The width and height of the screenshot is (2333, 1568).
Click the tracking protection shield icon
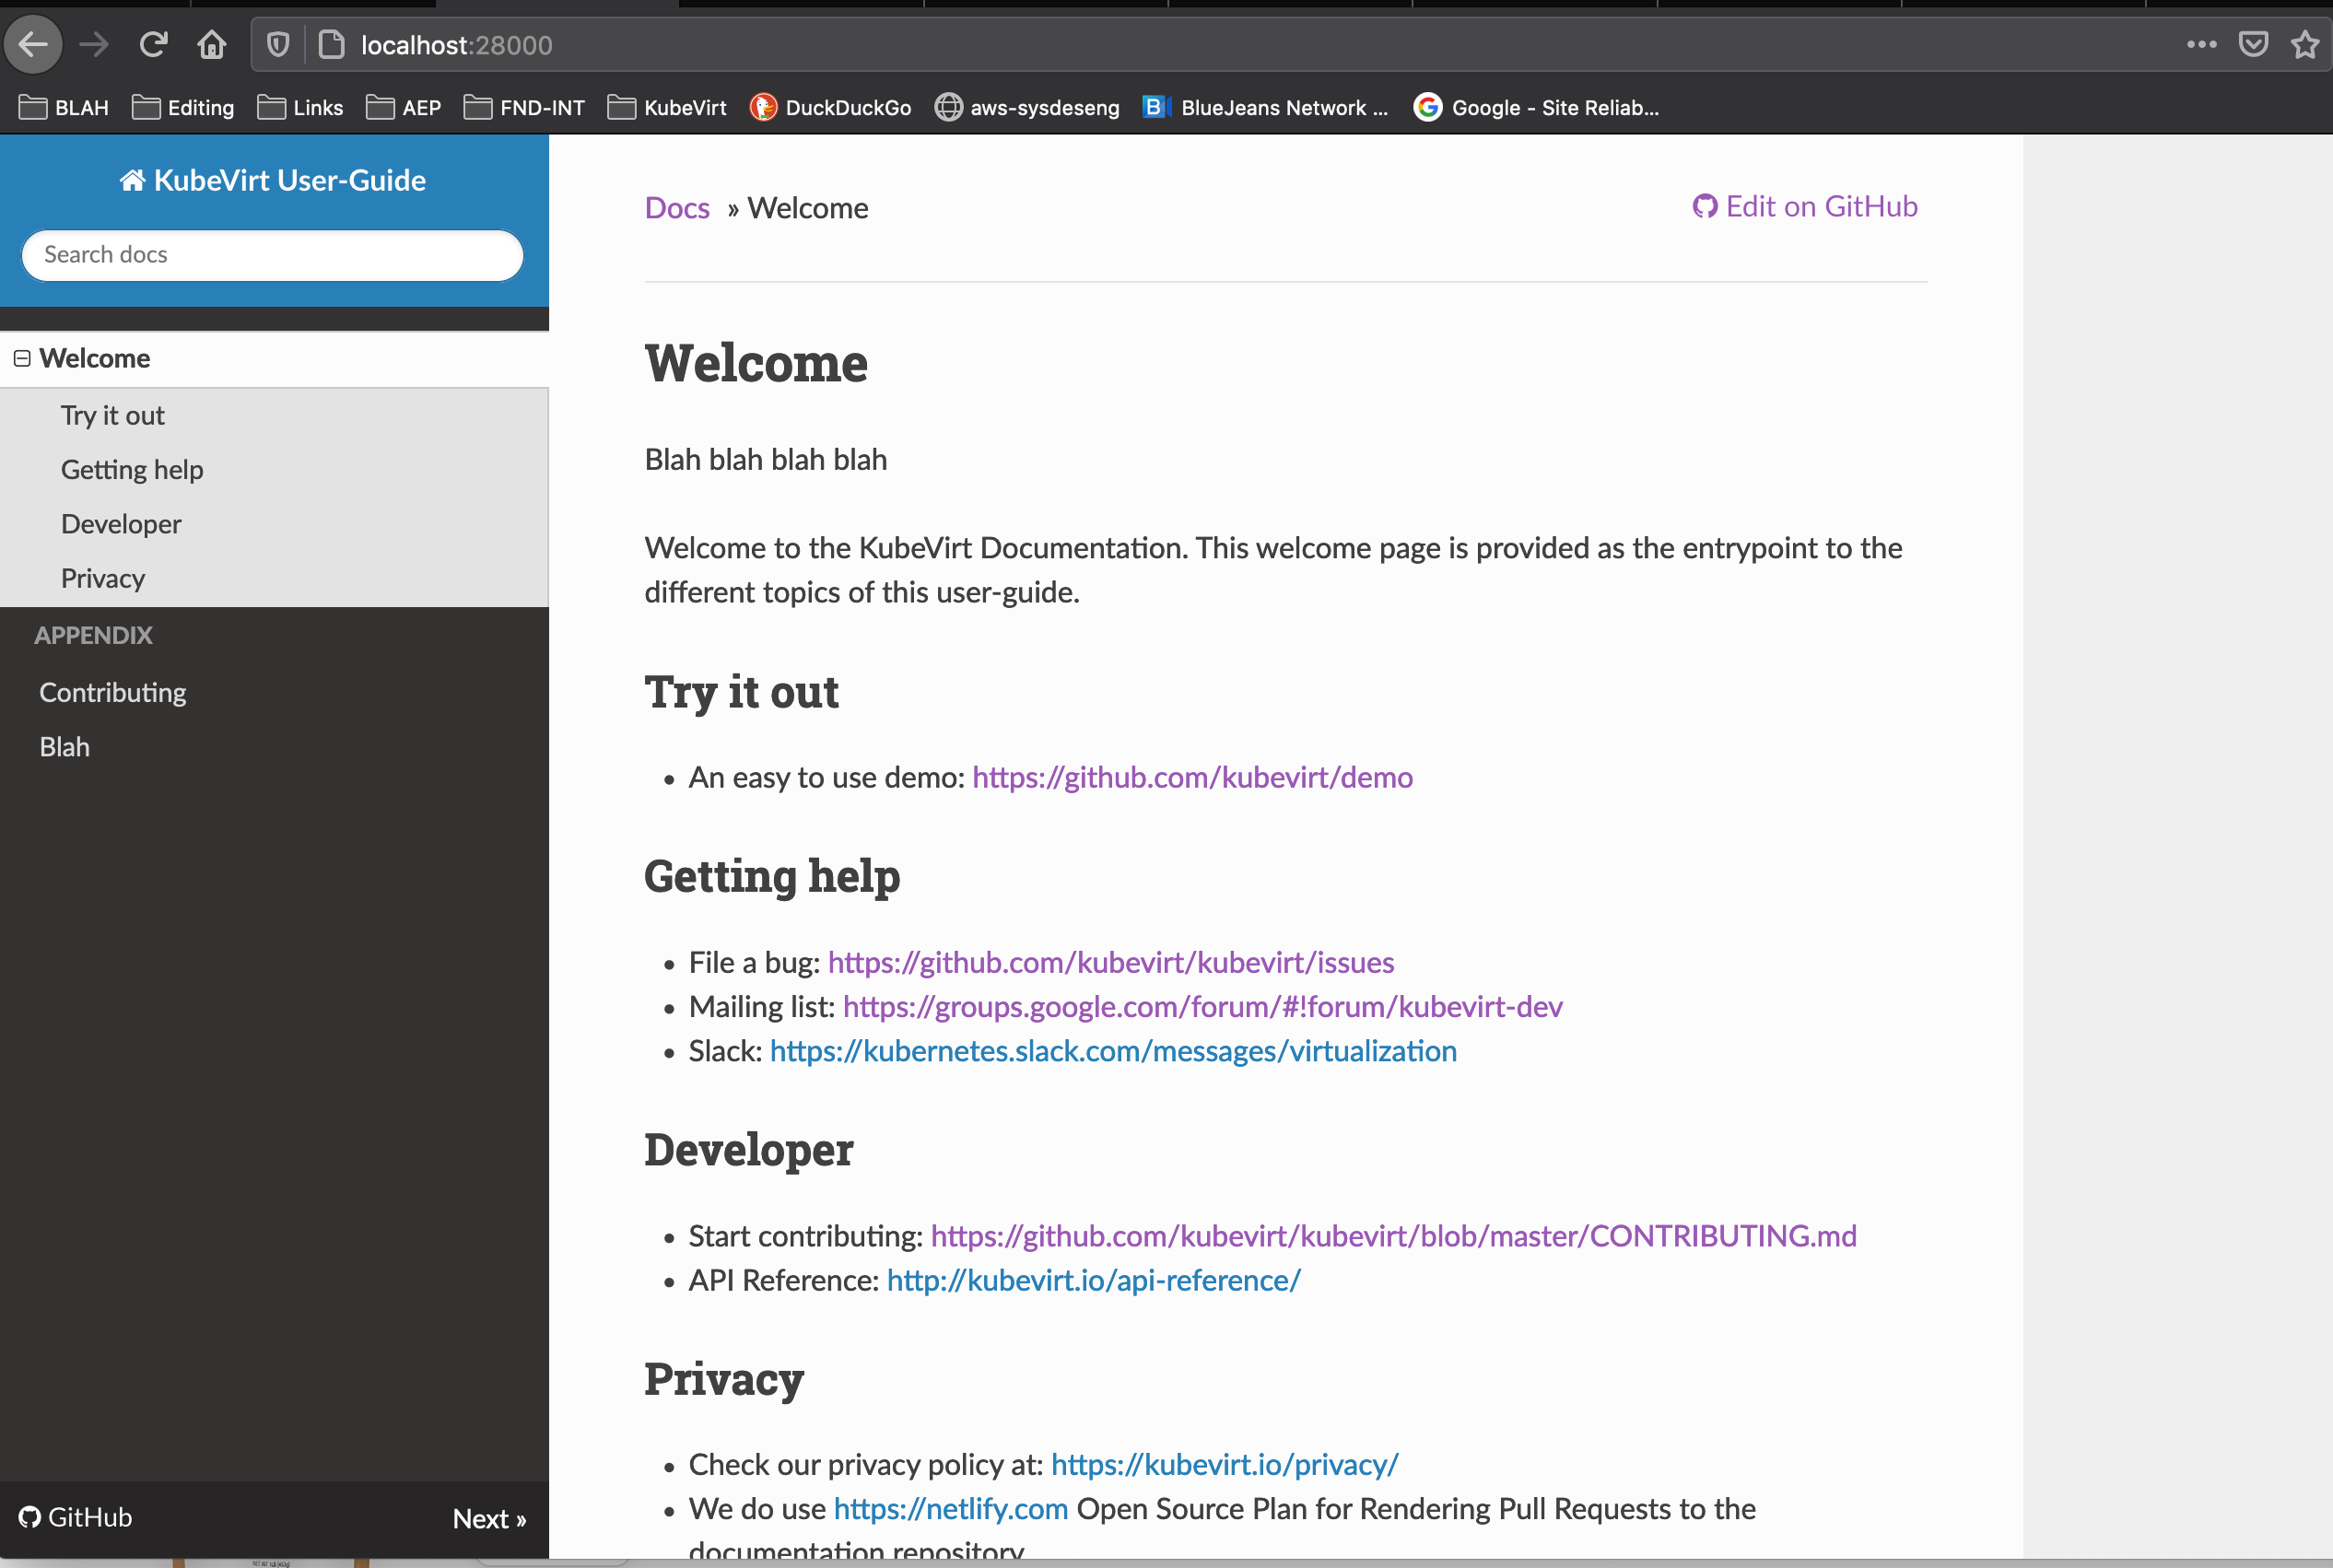tap(277, 44)
